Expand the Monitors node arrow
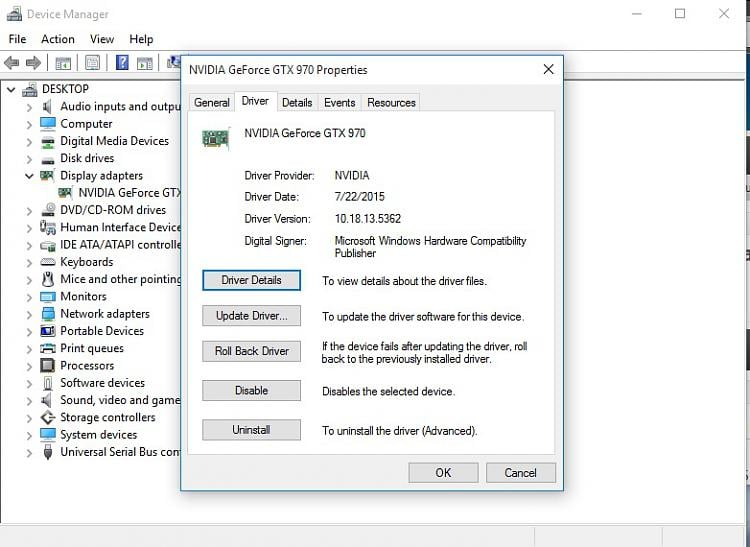Screen dimensions: 750x547 point(29,297)
